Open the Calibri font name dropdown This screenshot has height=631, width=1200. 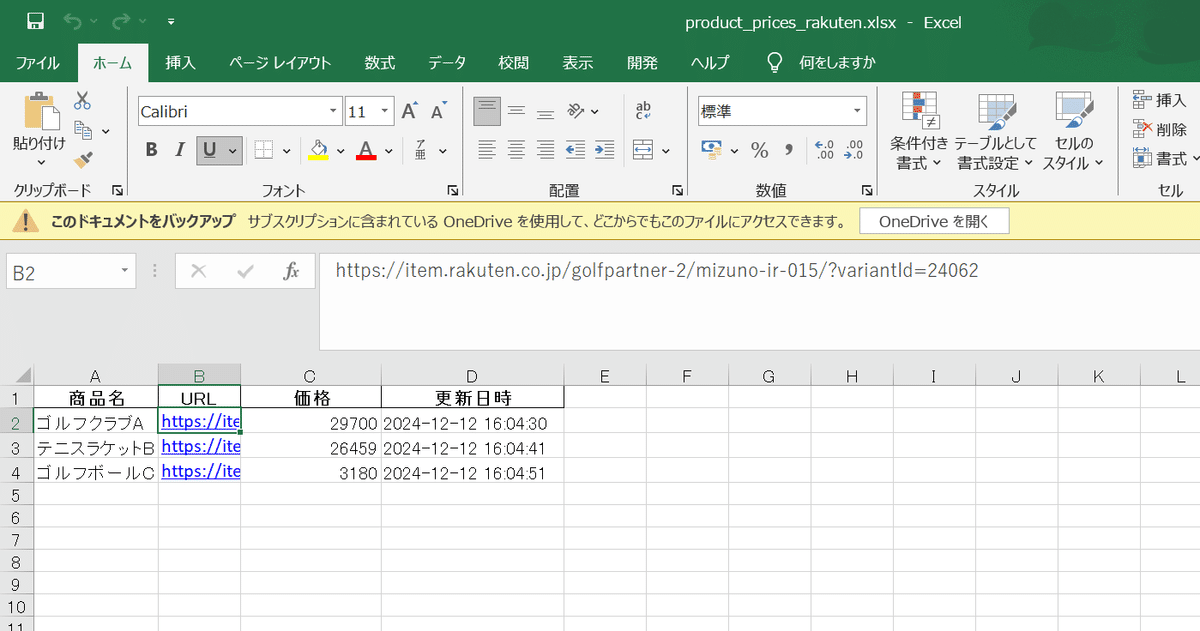point(334,111)
